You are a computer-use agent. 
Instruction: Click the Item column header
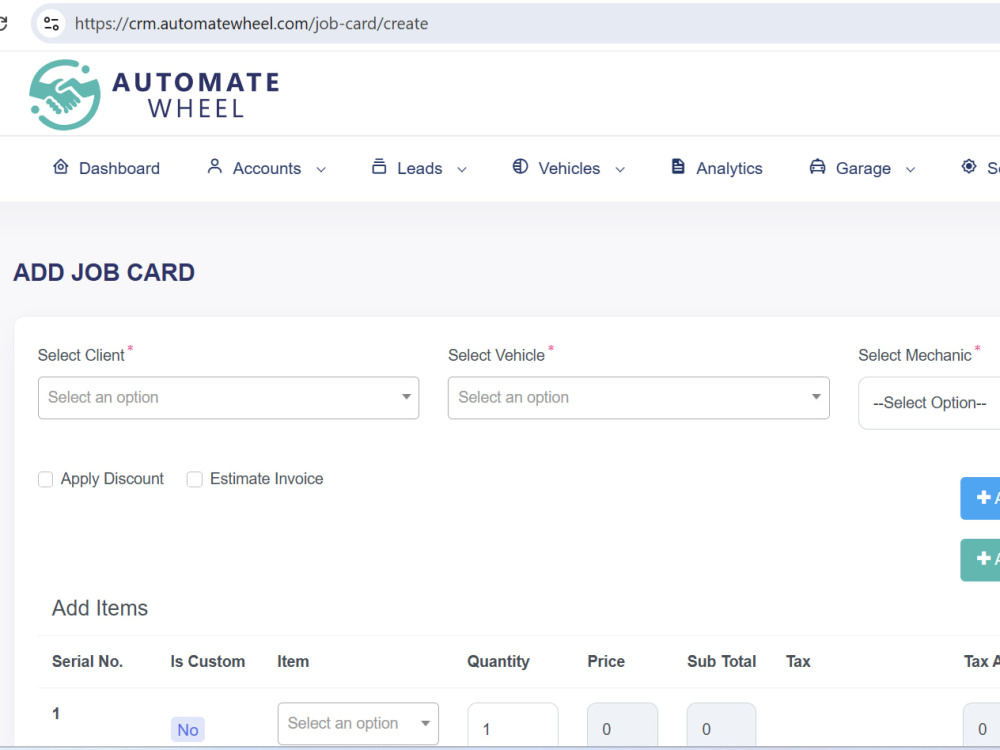(293, 662)
